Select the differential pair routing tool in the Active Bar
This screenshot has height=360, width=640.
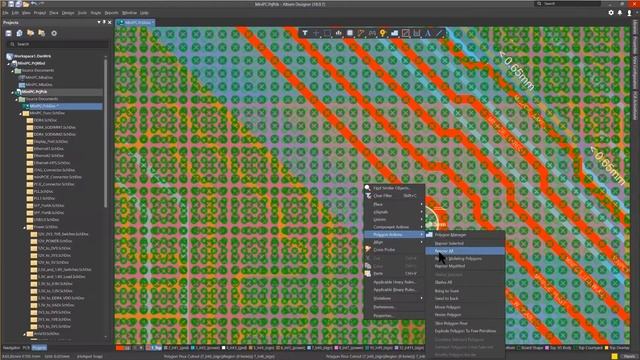click(x=372, y=33)
